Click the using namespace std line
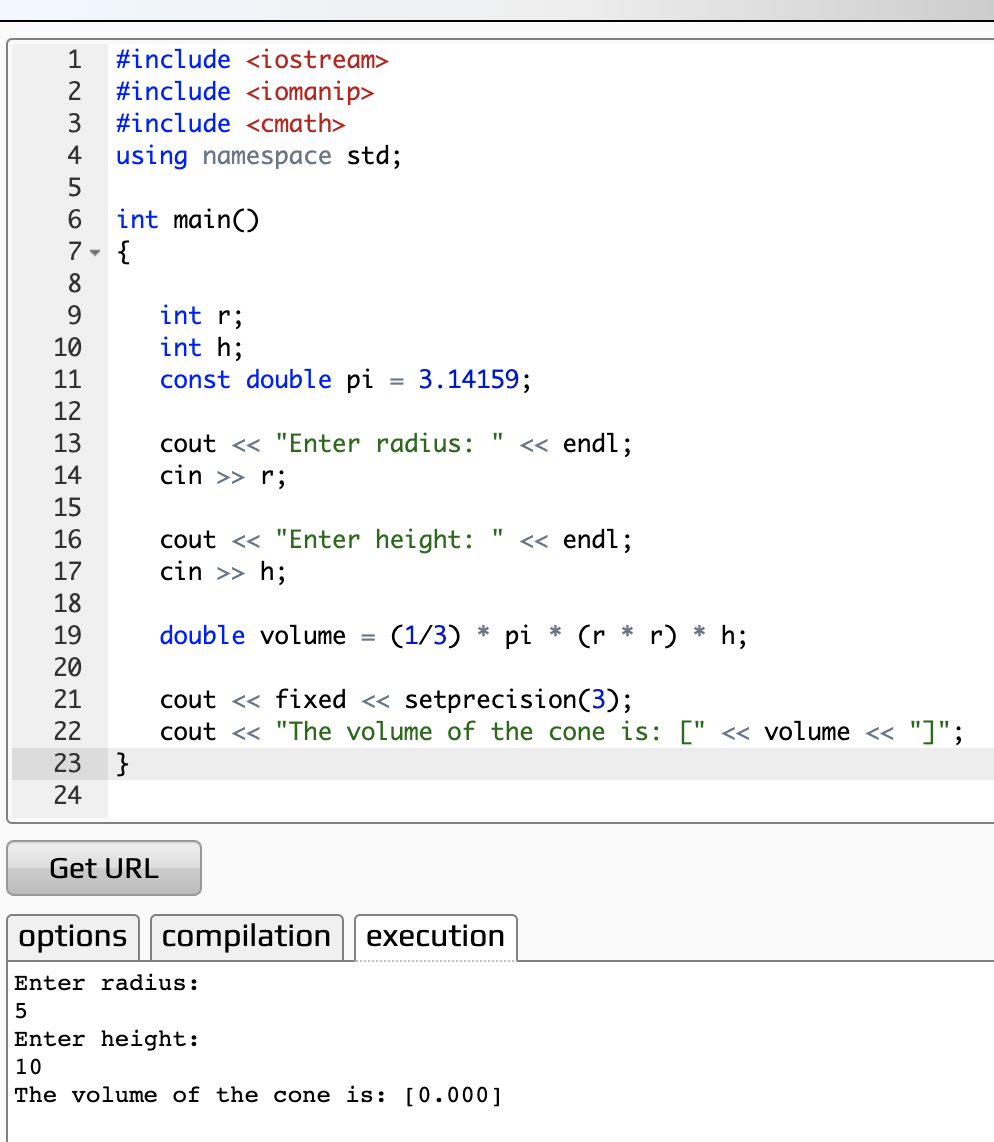This screenshot has width=994, height=1142. pyautogui.click(x=258, y=155)
